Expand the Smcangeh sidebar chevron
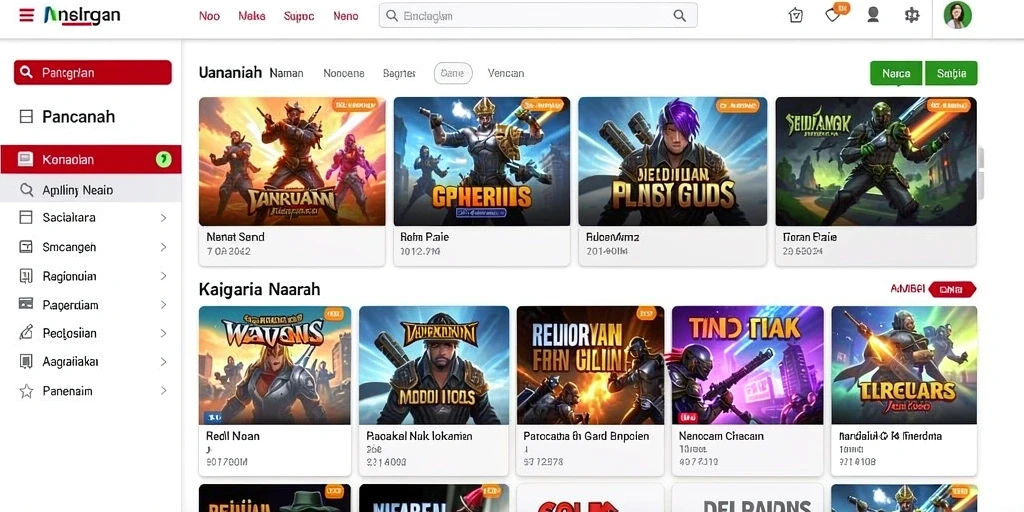This screenshot has height=512, width=1024. 163,247
